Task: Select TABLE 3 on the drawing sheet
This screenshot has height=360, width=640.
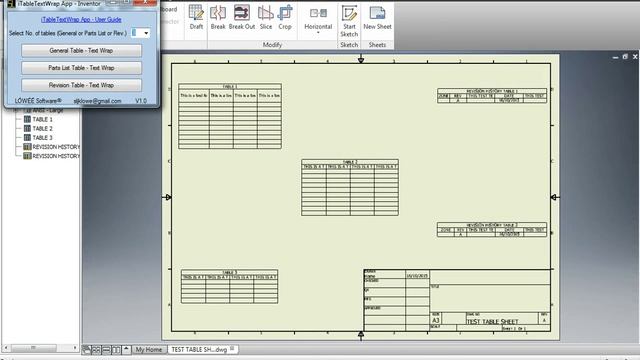Action: [229, 287]
